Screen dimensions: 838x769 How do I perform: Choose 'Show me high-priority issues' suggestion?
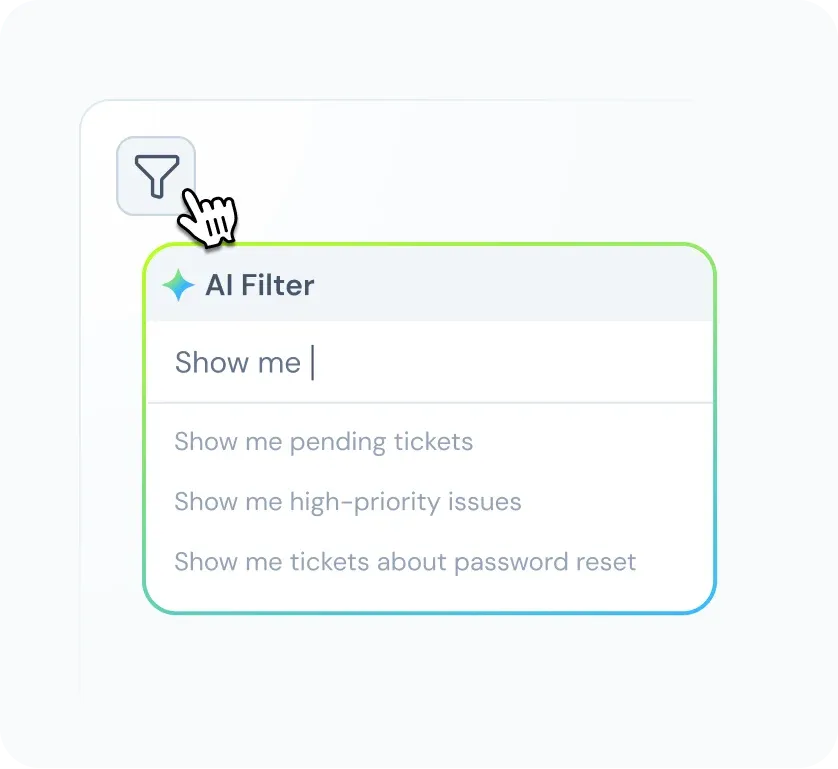(x=348, y=502)
